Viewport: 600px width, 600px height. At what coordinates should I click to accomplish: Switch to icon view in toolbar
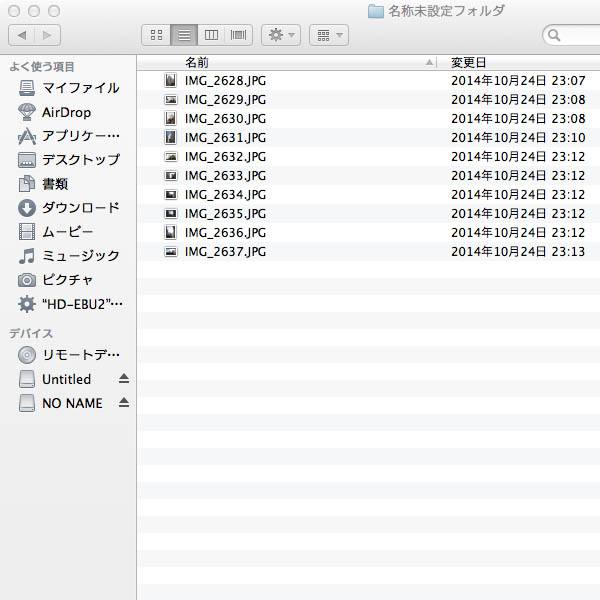tap(156, 35)
